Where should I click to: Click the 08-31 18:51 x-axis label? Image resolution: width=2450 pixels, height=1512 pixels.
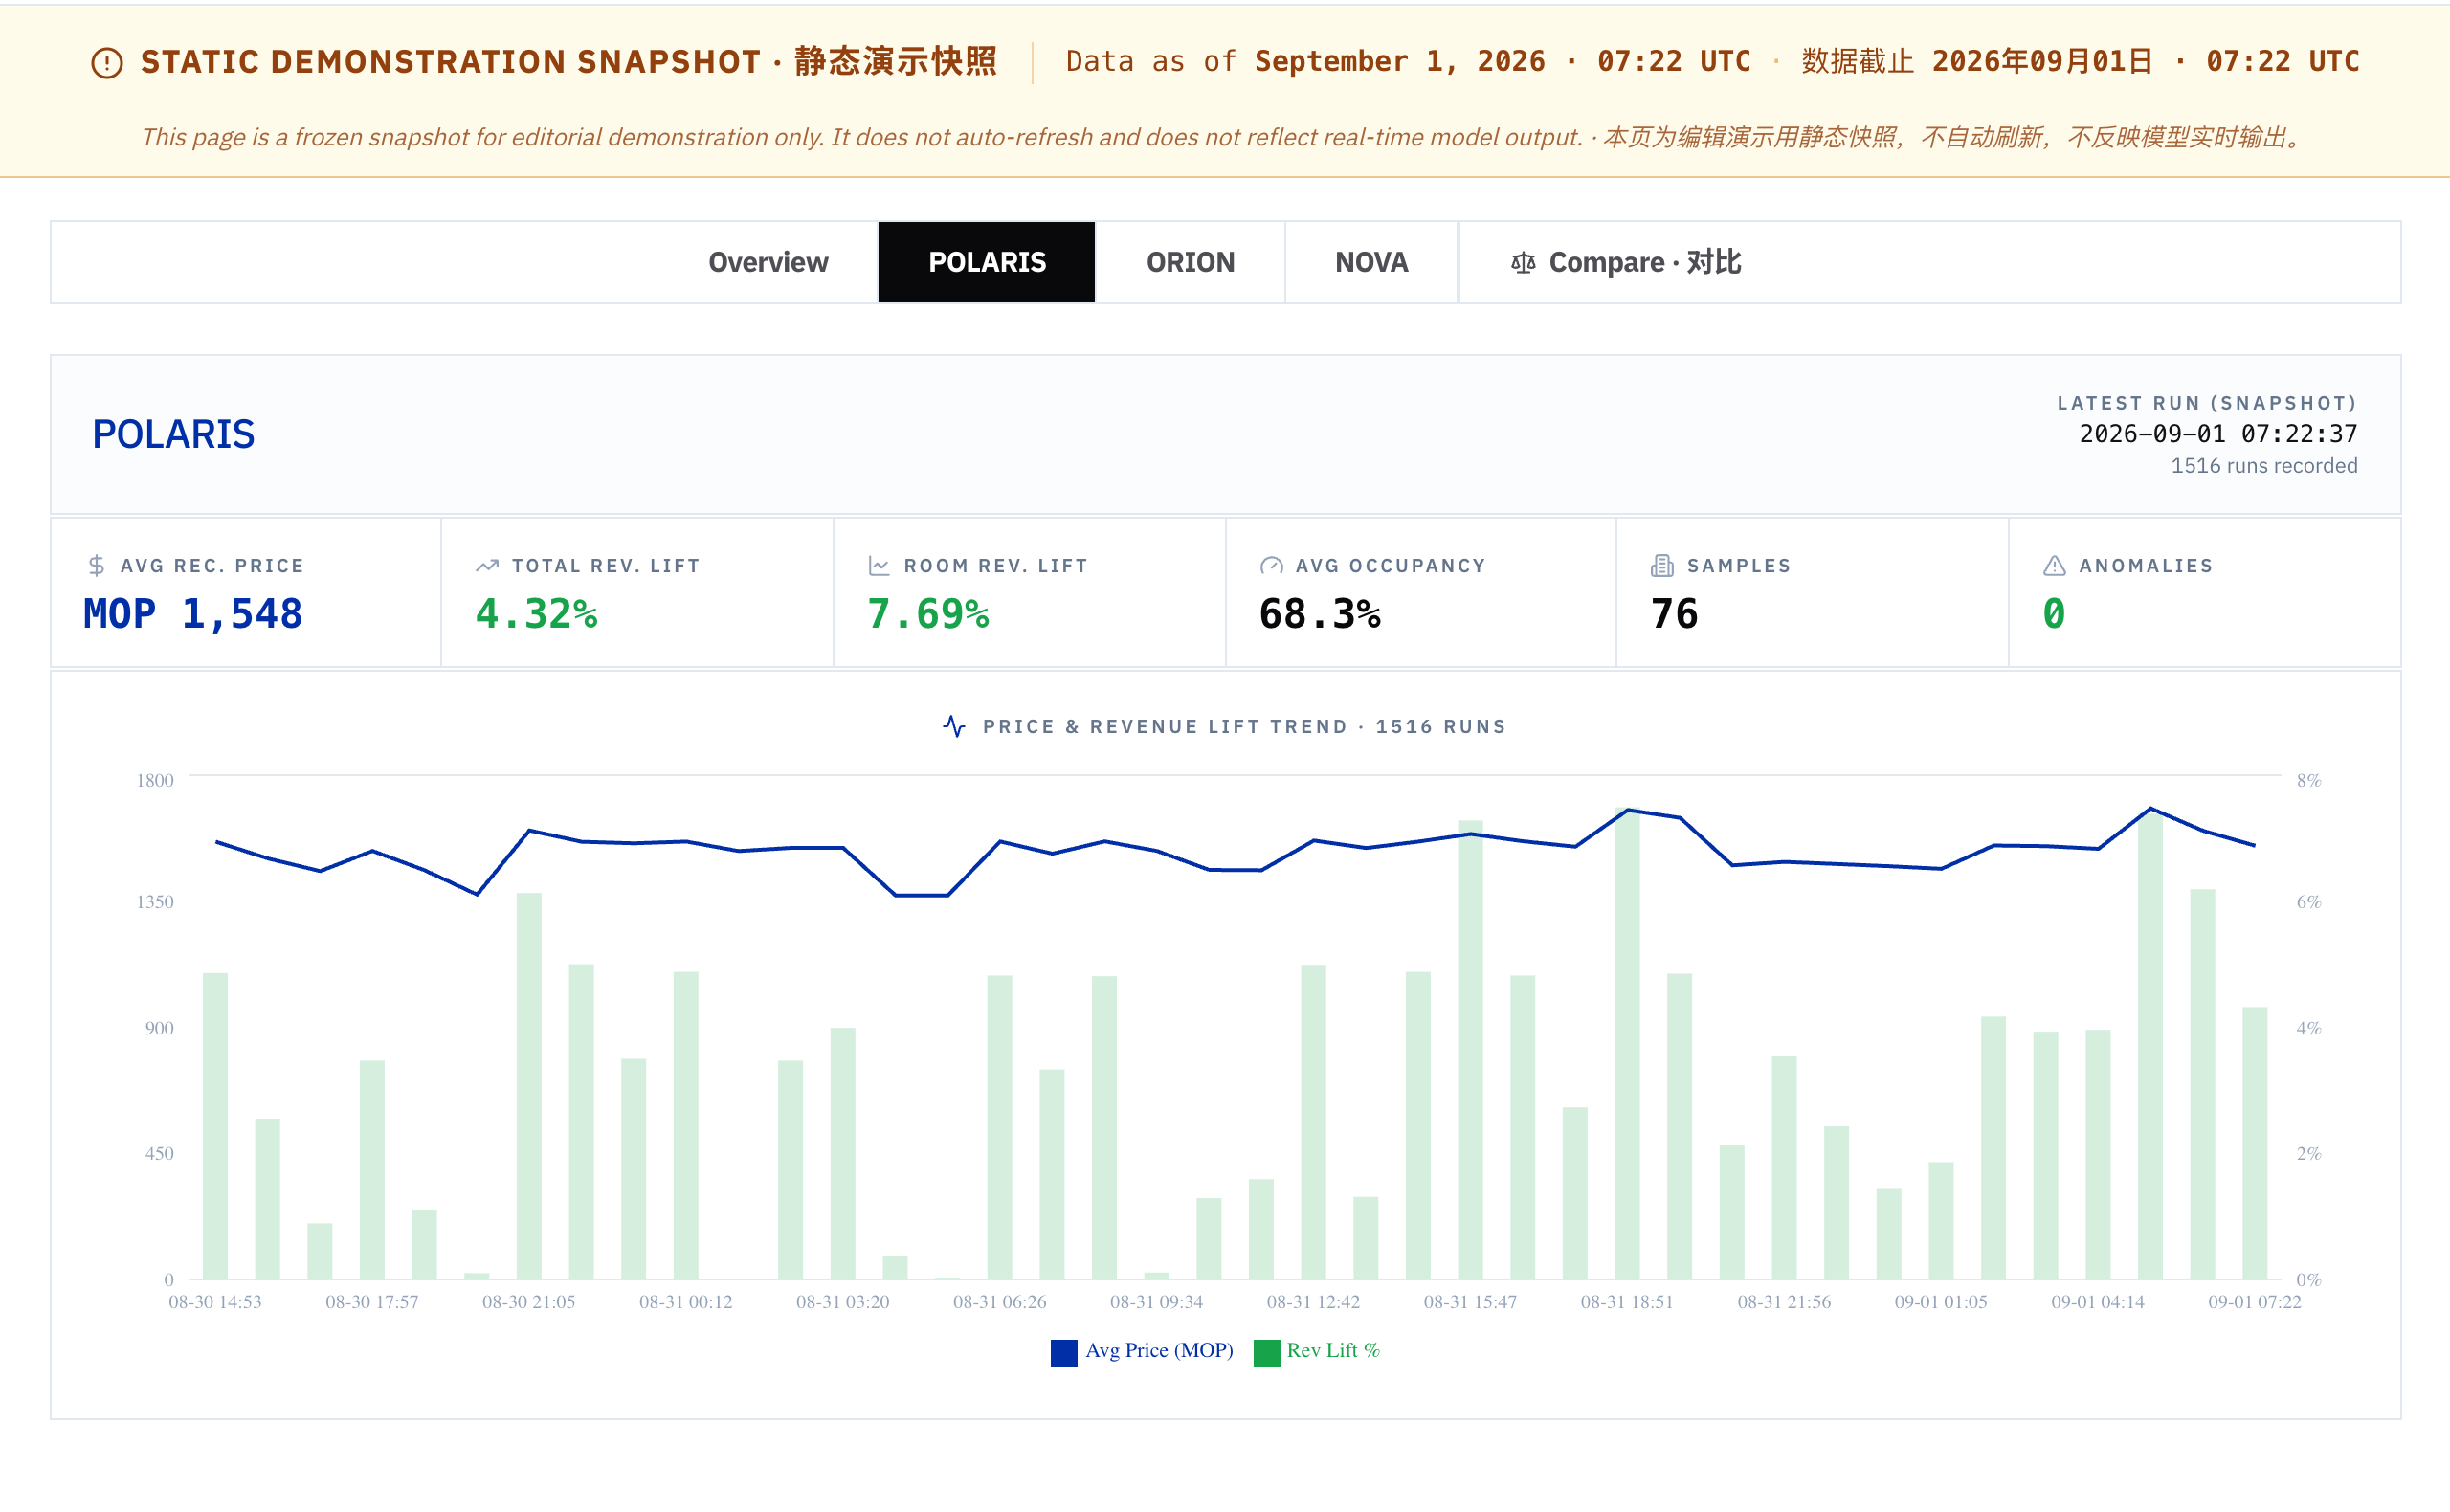(1627, 1302)
